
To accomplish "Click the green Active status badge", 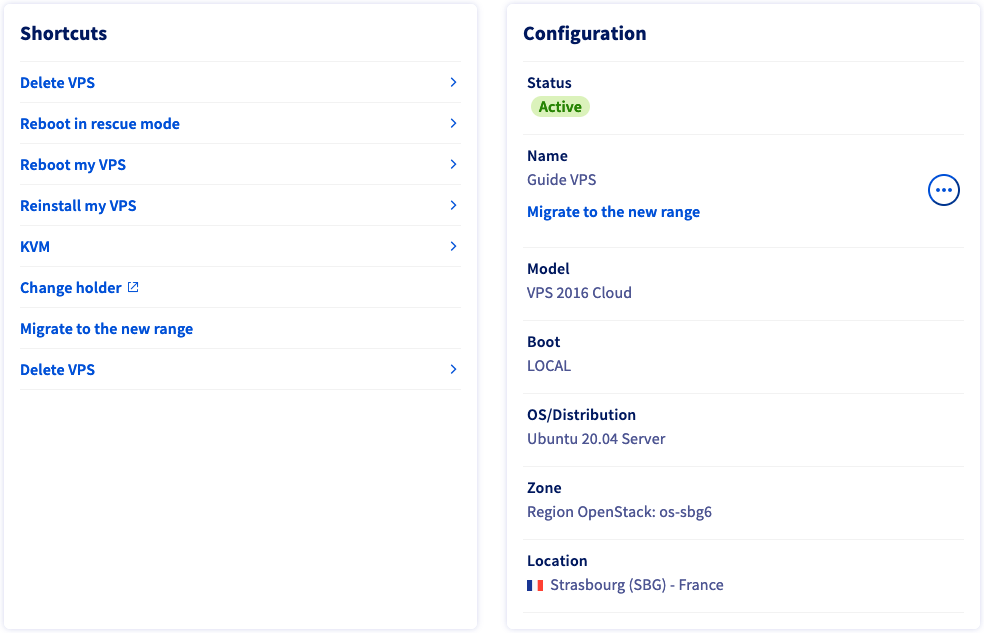I will [560, 107].
